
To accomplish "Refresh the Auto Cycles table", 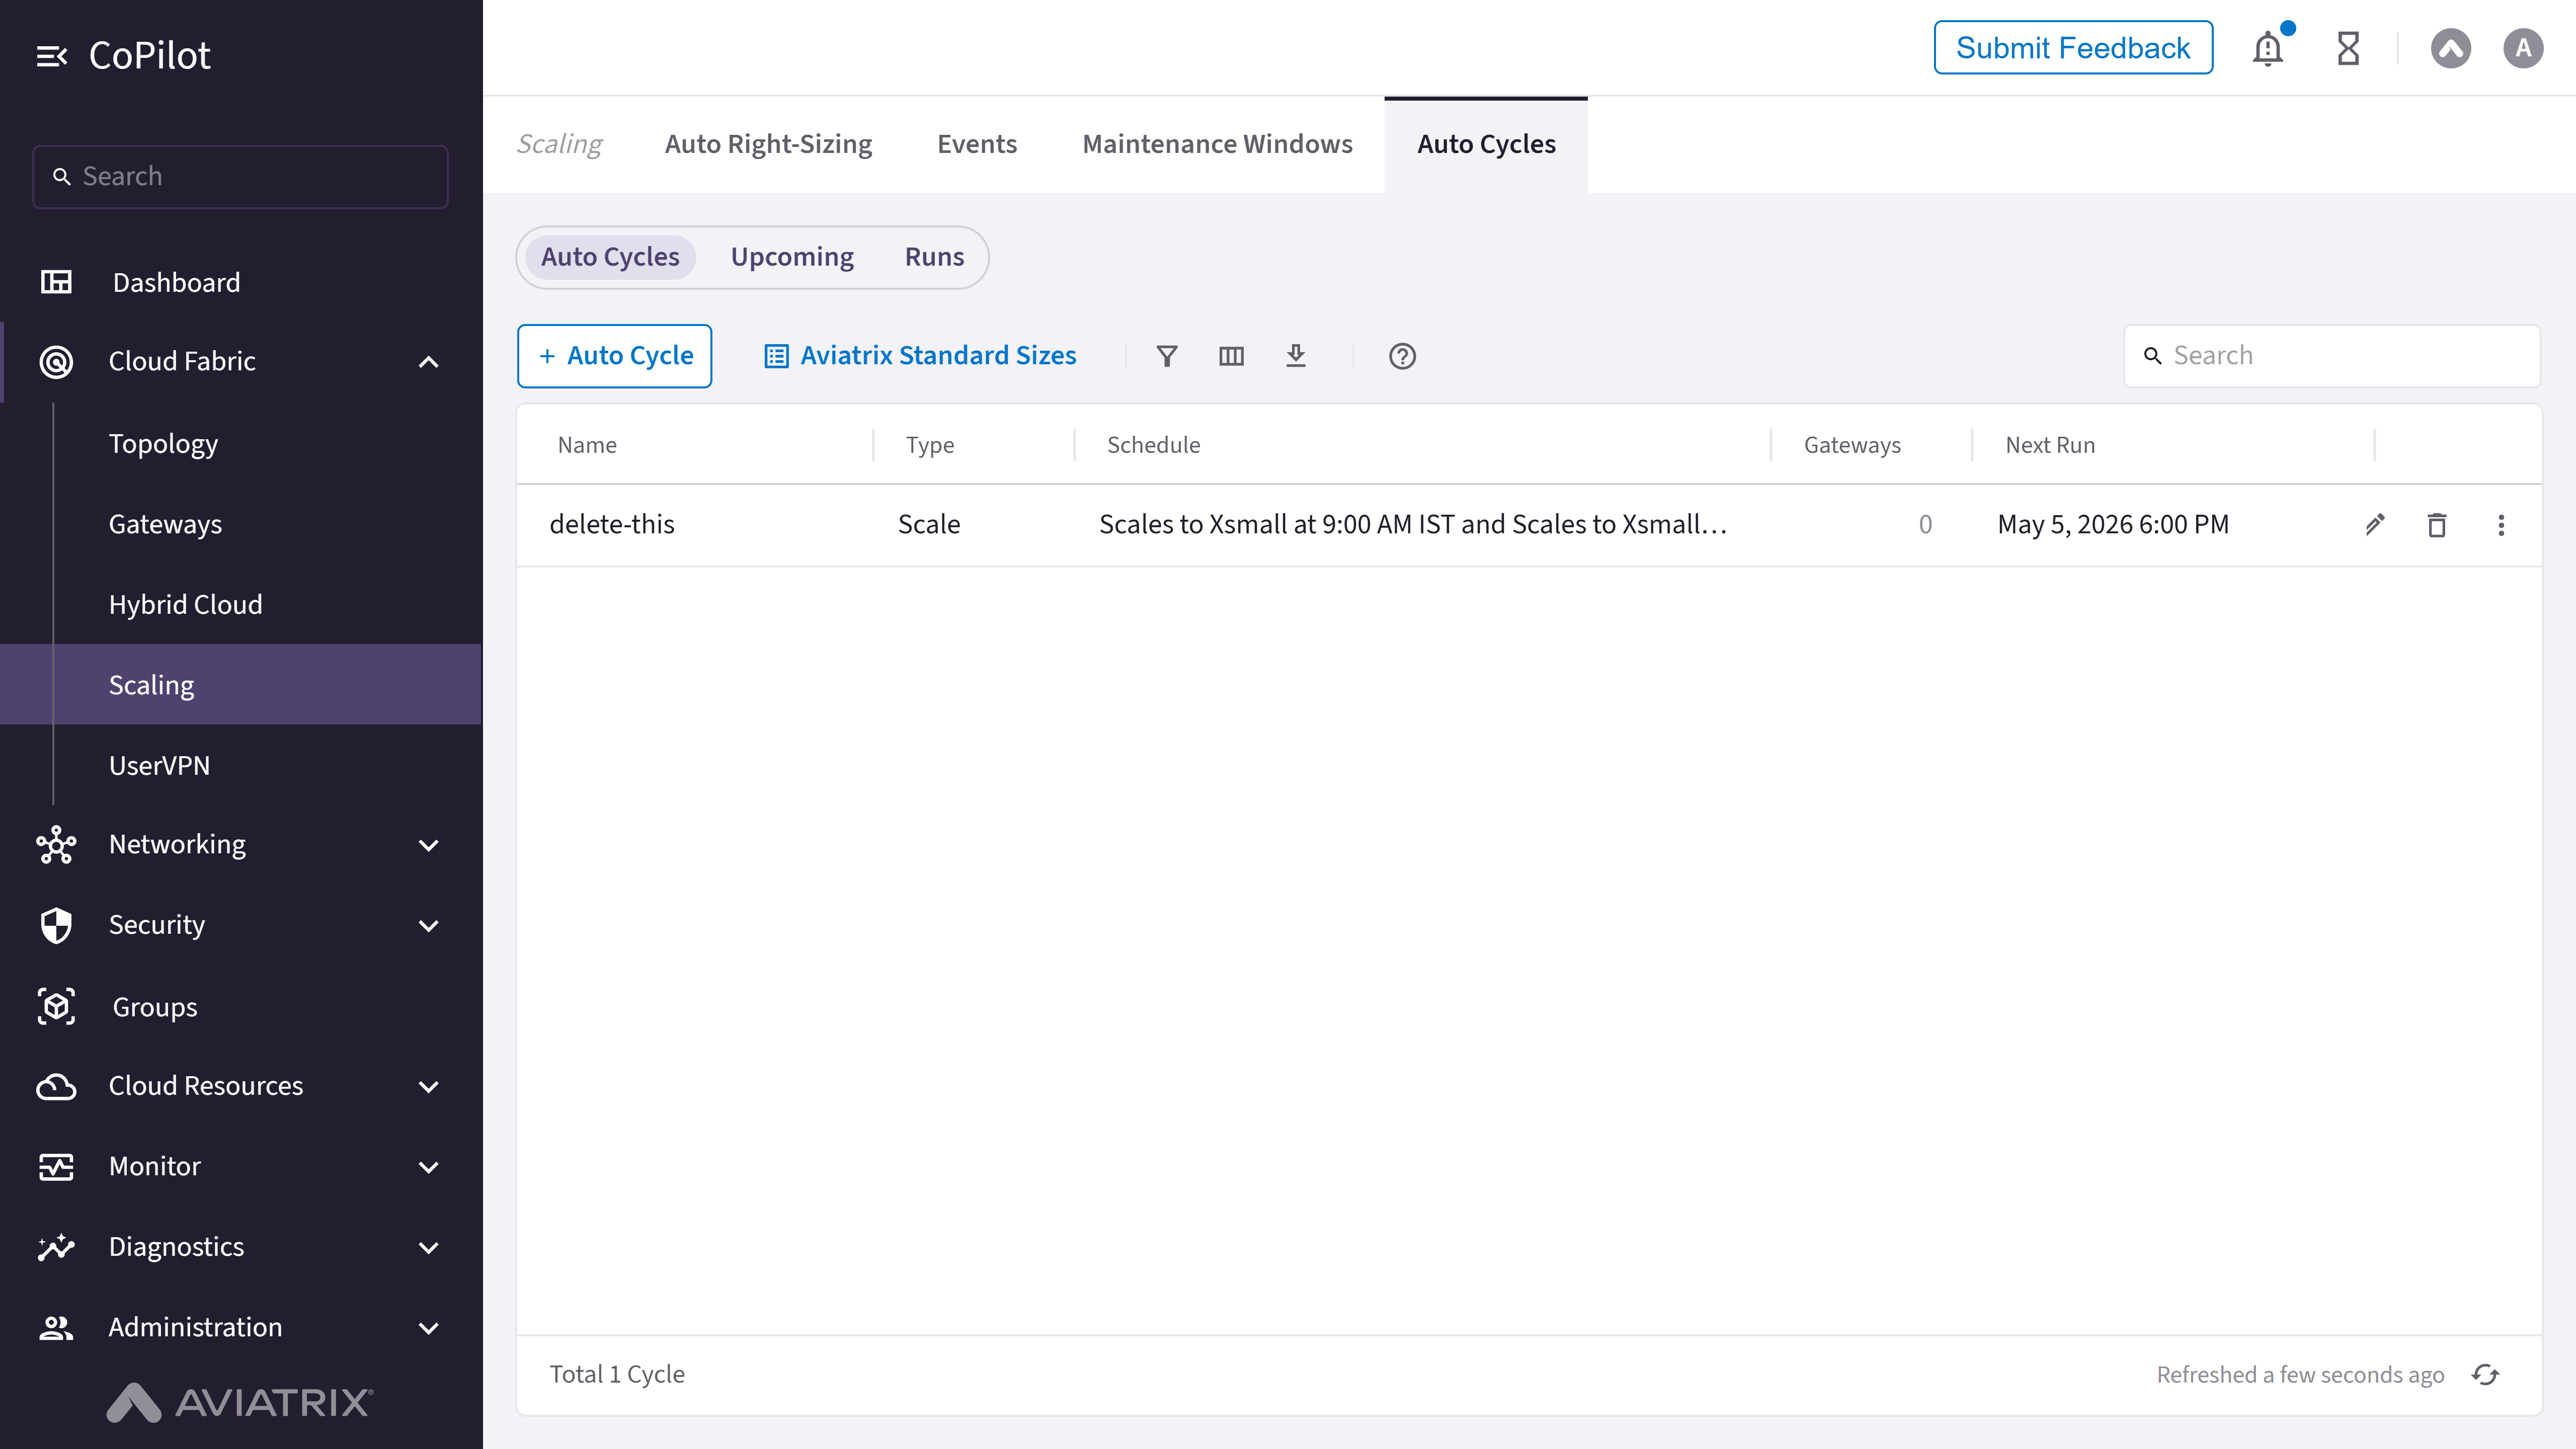I will [x=2486, y=1374].
